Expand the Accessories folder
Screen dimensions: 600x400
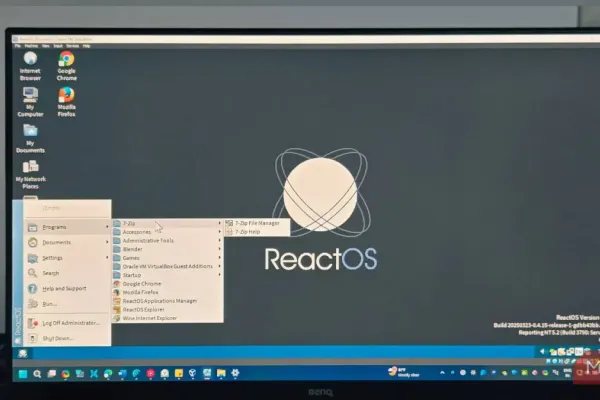168,232
